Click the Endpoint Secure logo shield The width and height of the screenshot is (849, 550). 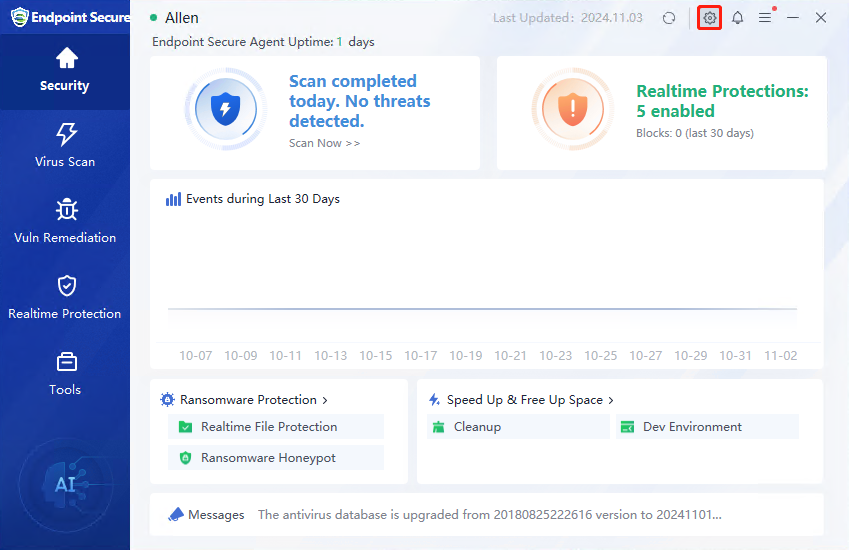[x=19, y=17]
